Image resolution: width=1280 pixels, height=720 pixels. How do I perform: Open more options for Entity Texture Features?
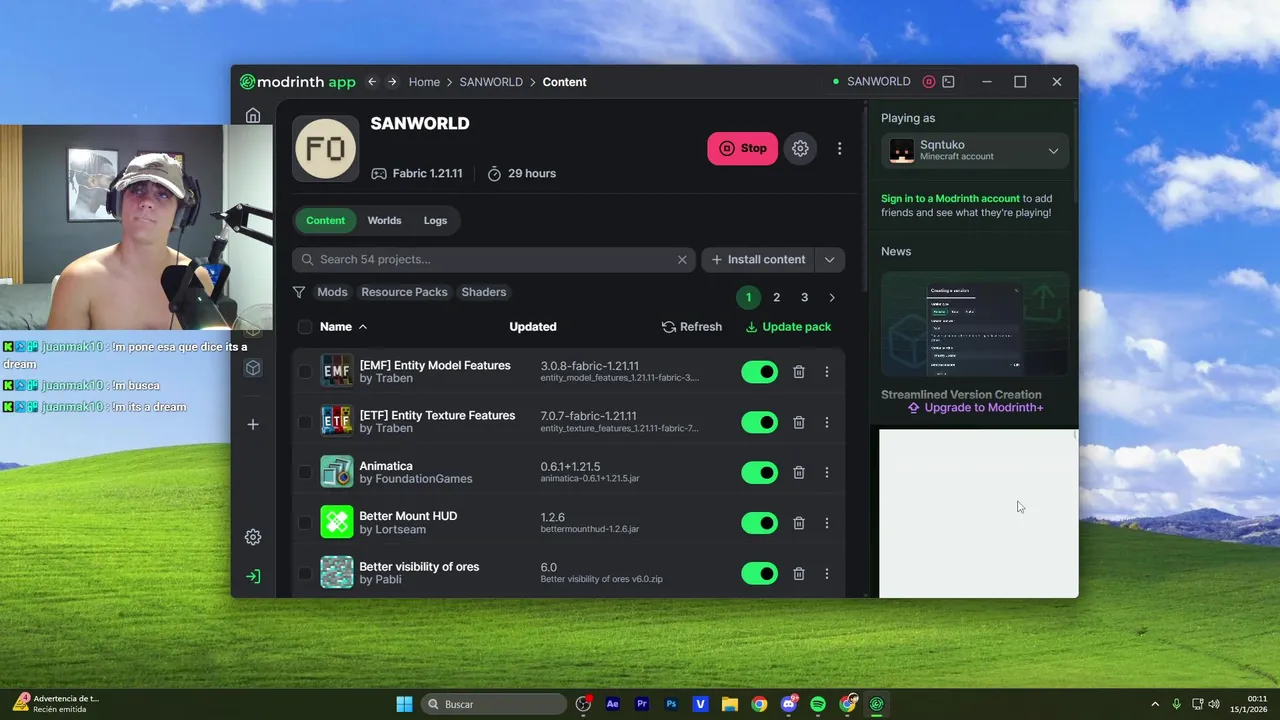826,422
